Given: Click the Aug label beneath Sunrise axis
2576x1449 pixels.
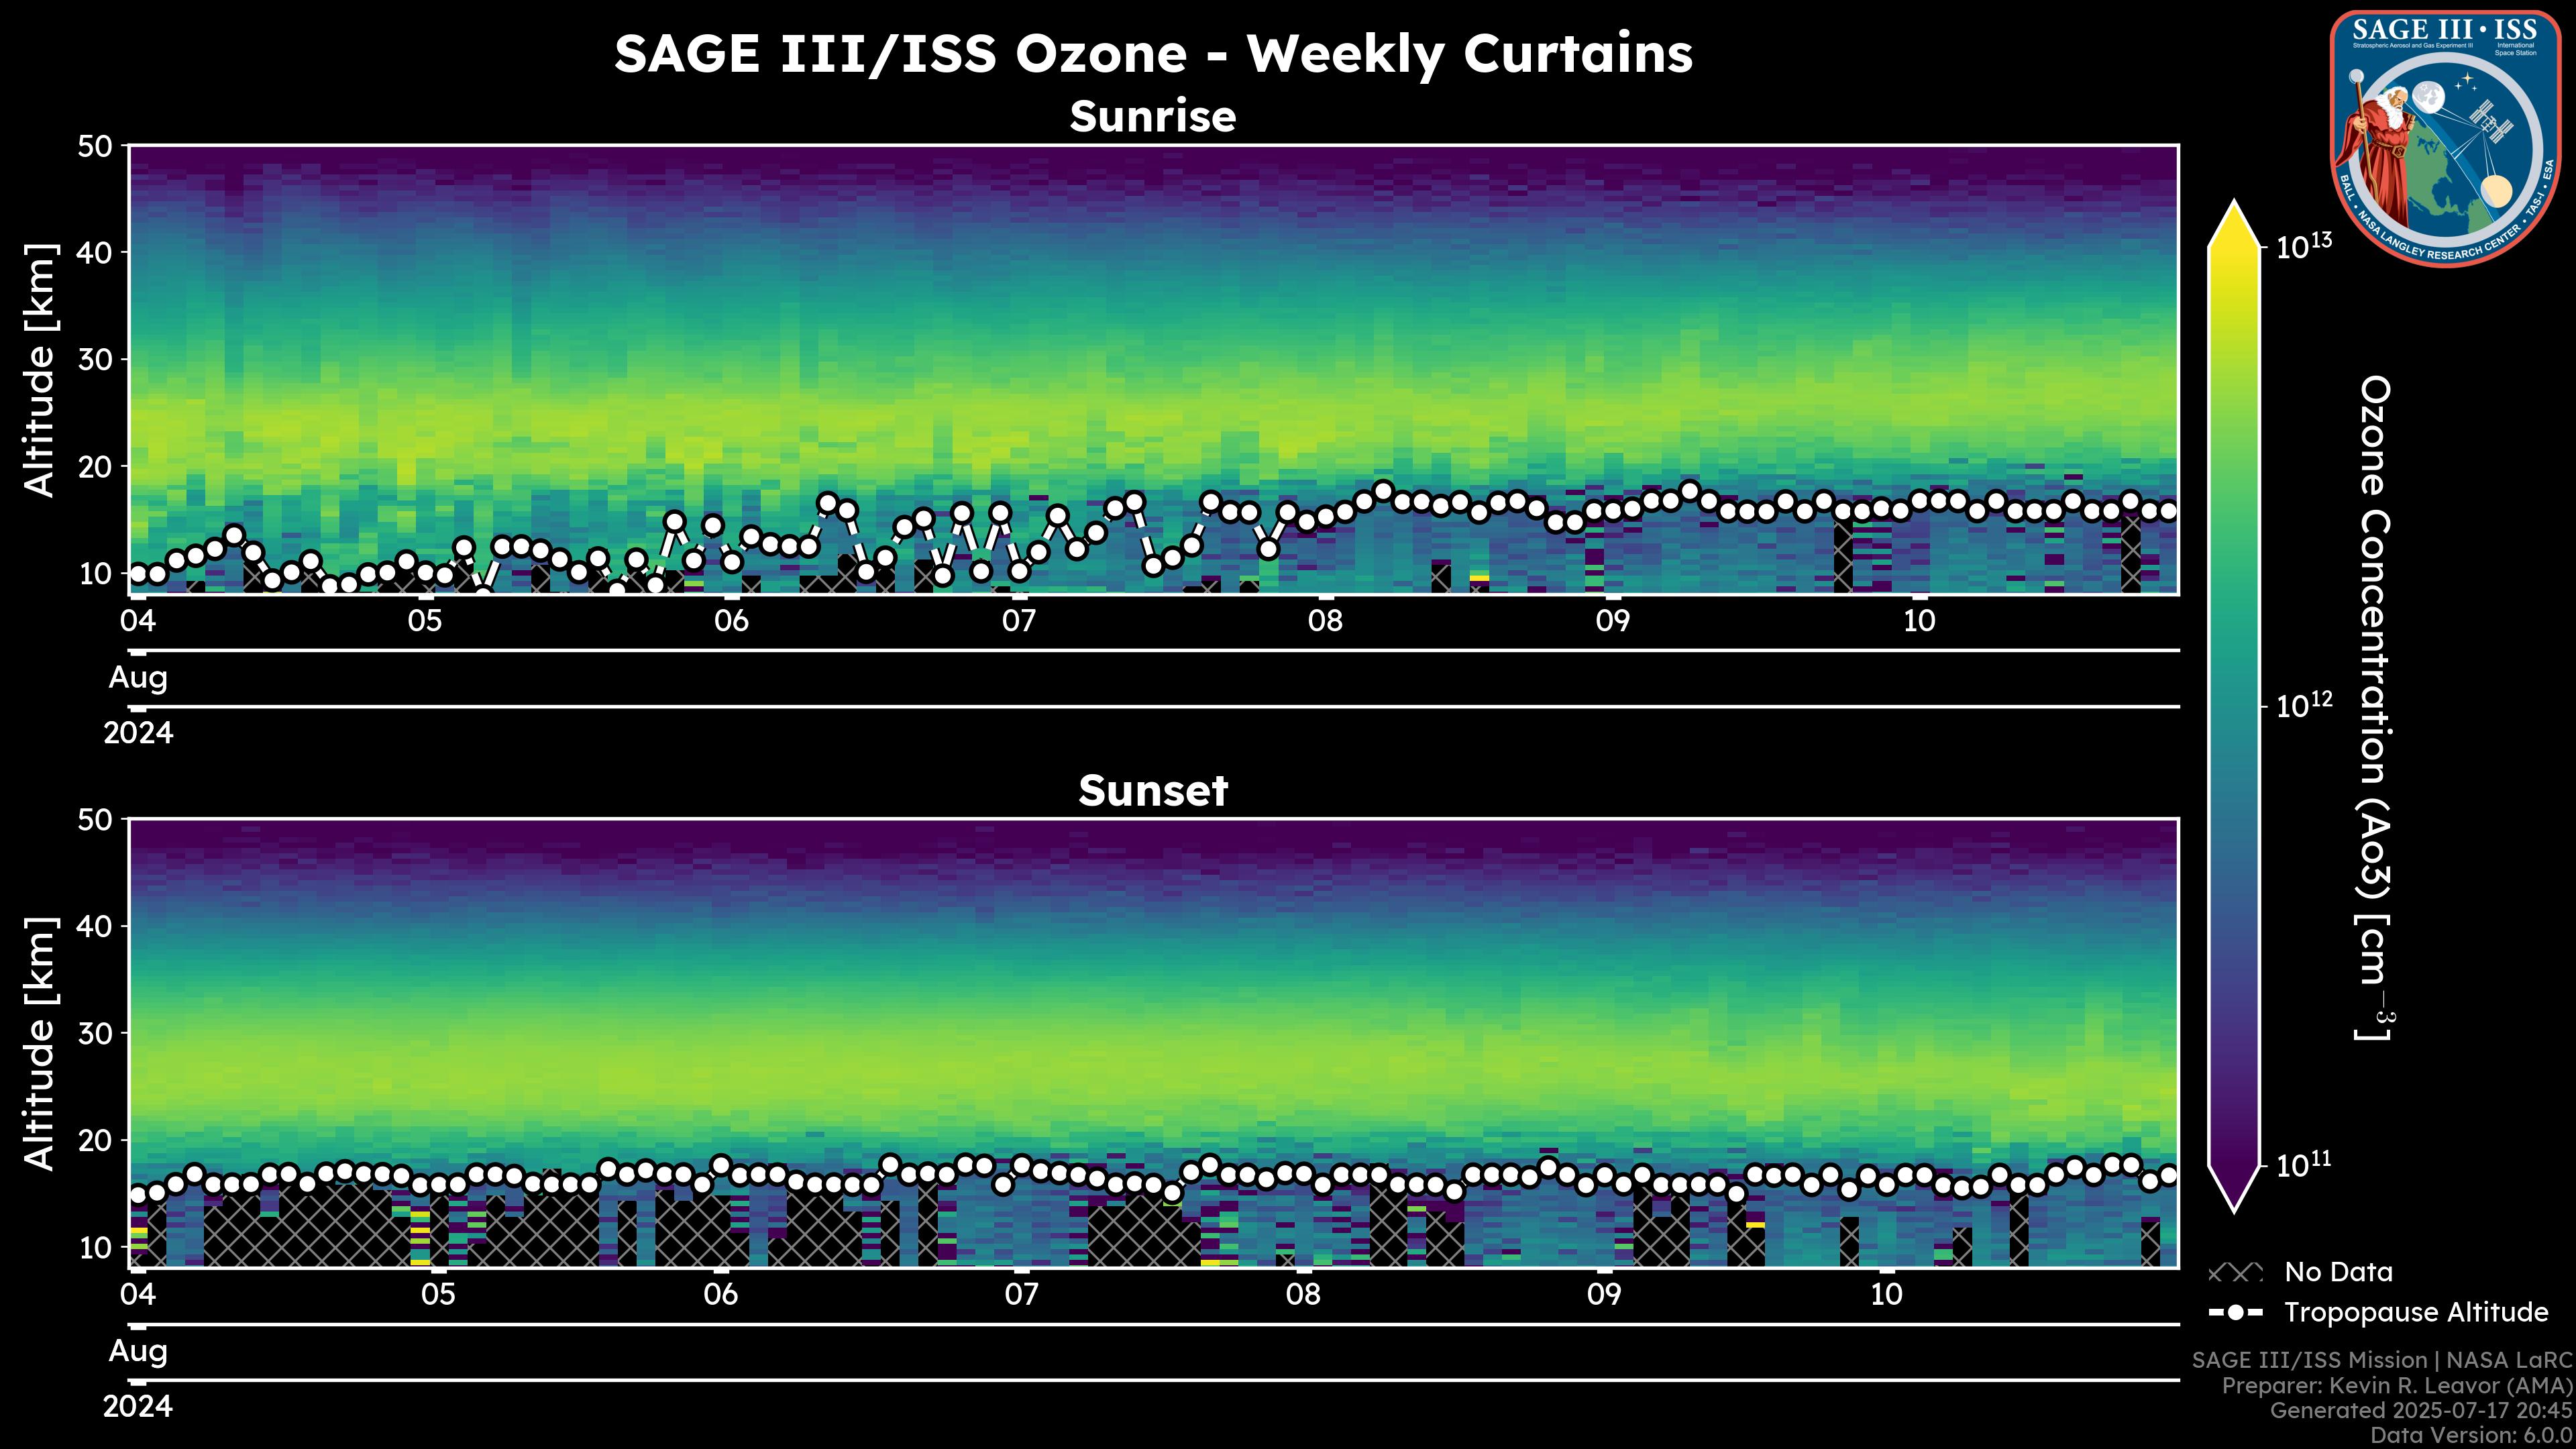Looking at the screenshot, I should [138, 678].
